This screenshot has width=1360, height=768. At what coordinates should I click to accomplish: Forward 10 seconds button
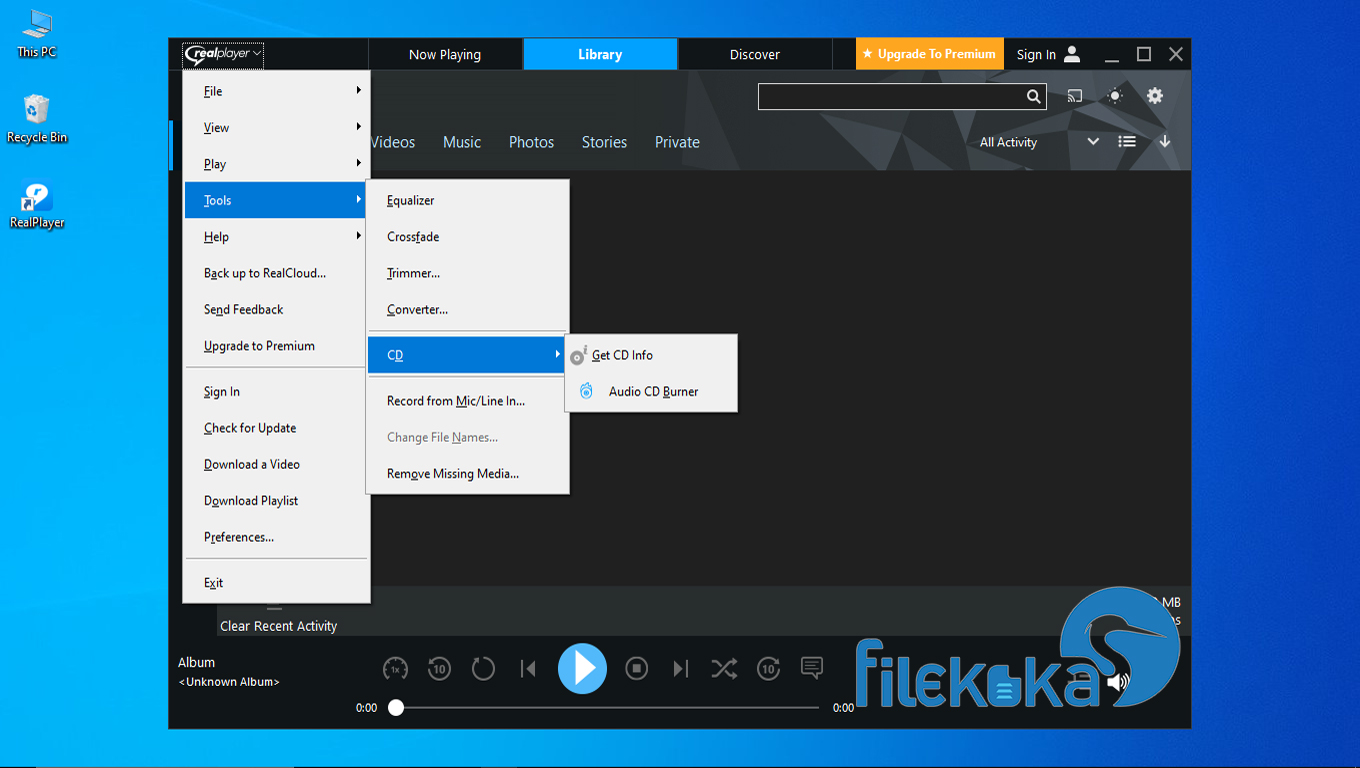click(768, 669)
